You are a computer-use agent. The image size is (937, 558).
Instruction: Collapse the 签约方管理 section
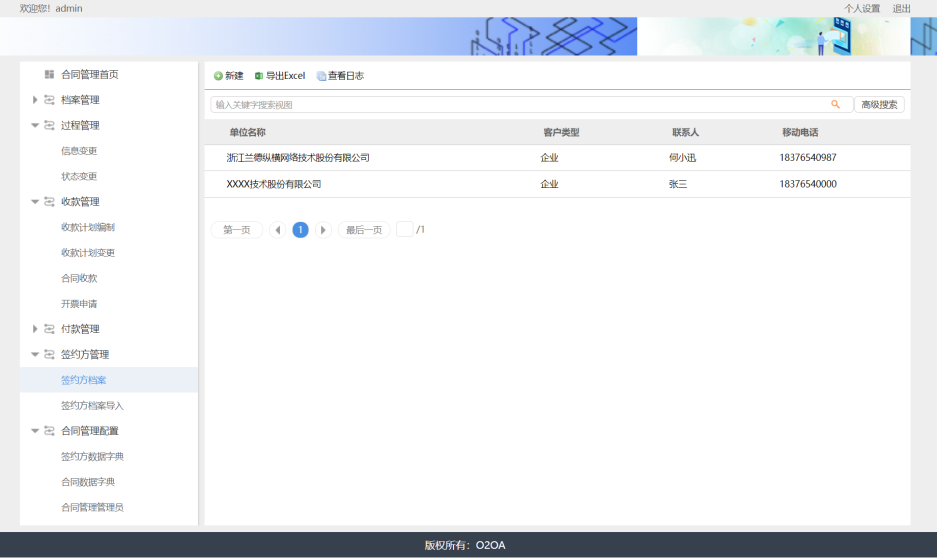click(35, 354)
